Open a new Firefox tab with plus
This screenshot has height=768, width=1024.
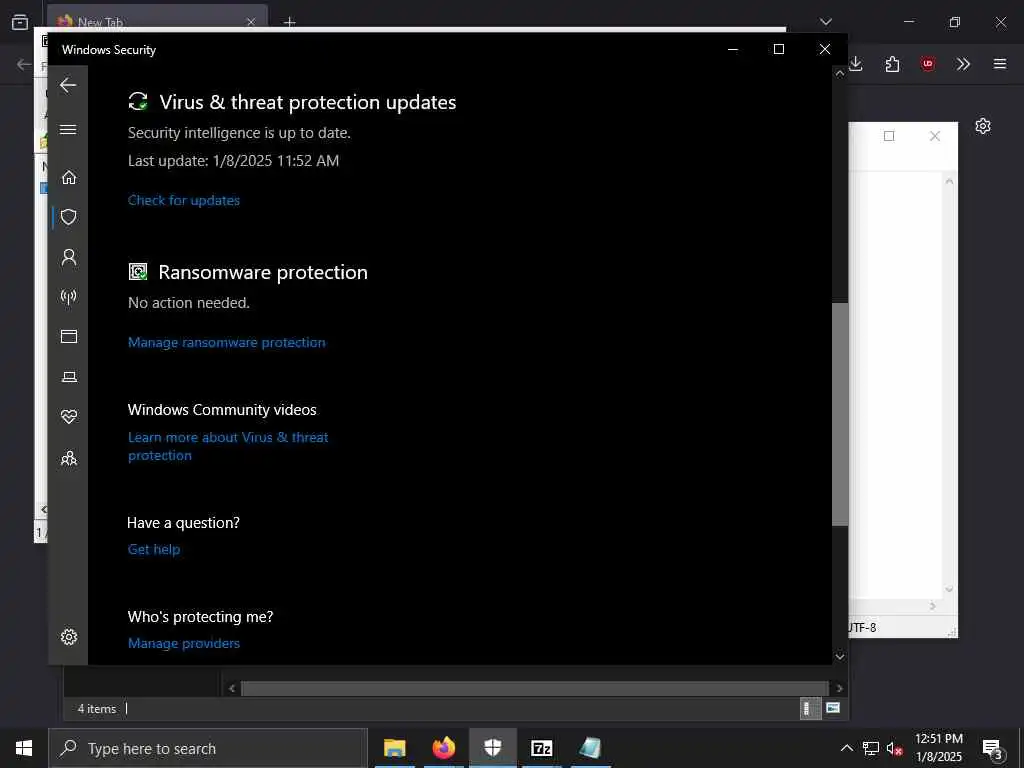(x=290, y=22)
